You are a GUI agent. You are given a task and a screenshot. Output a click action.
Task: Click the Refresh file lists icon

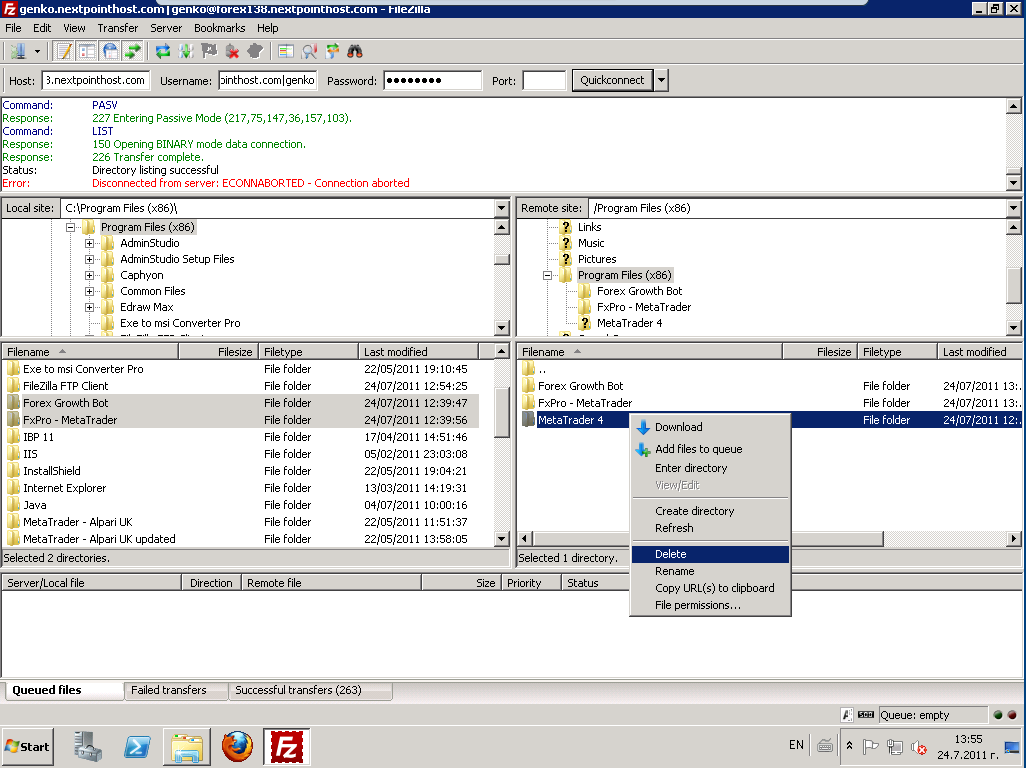click(x=163, y=51)
